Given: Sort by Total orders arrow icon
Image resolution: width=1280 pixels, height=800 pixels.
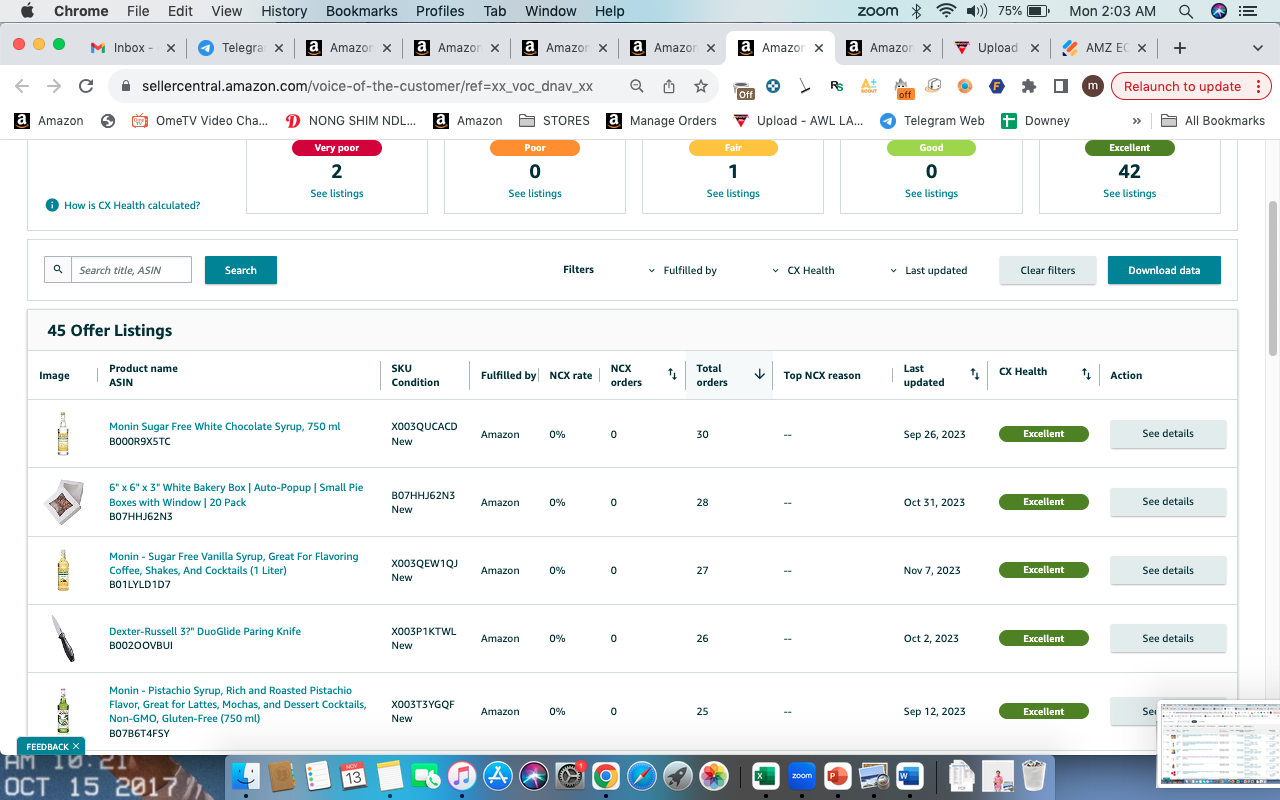Looking at the screenshot, I should pos(759,374).
